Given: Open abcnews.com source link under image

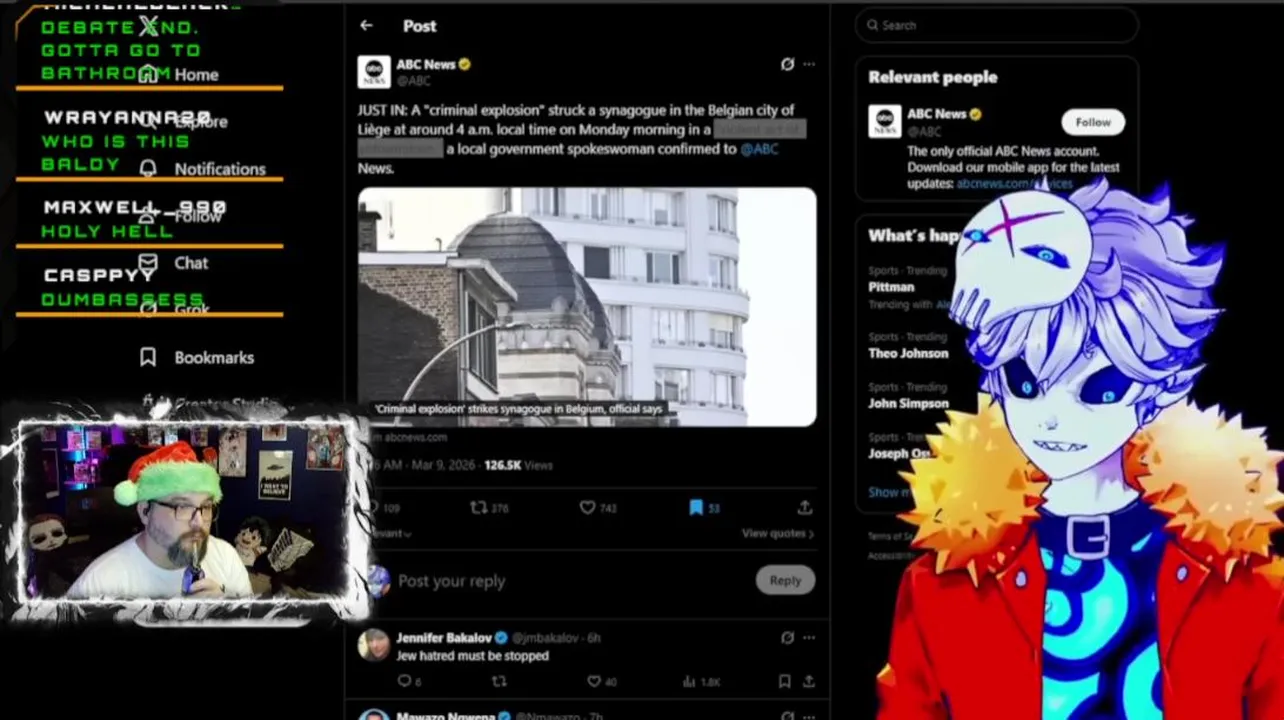Looking at the screenshot, I should tap(410, 437).
